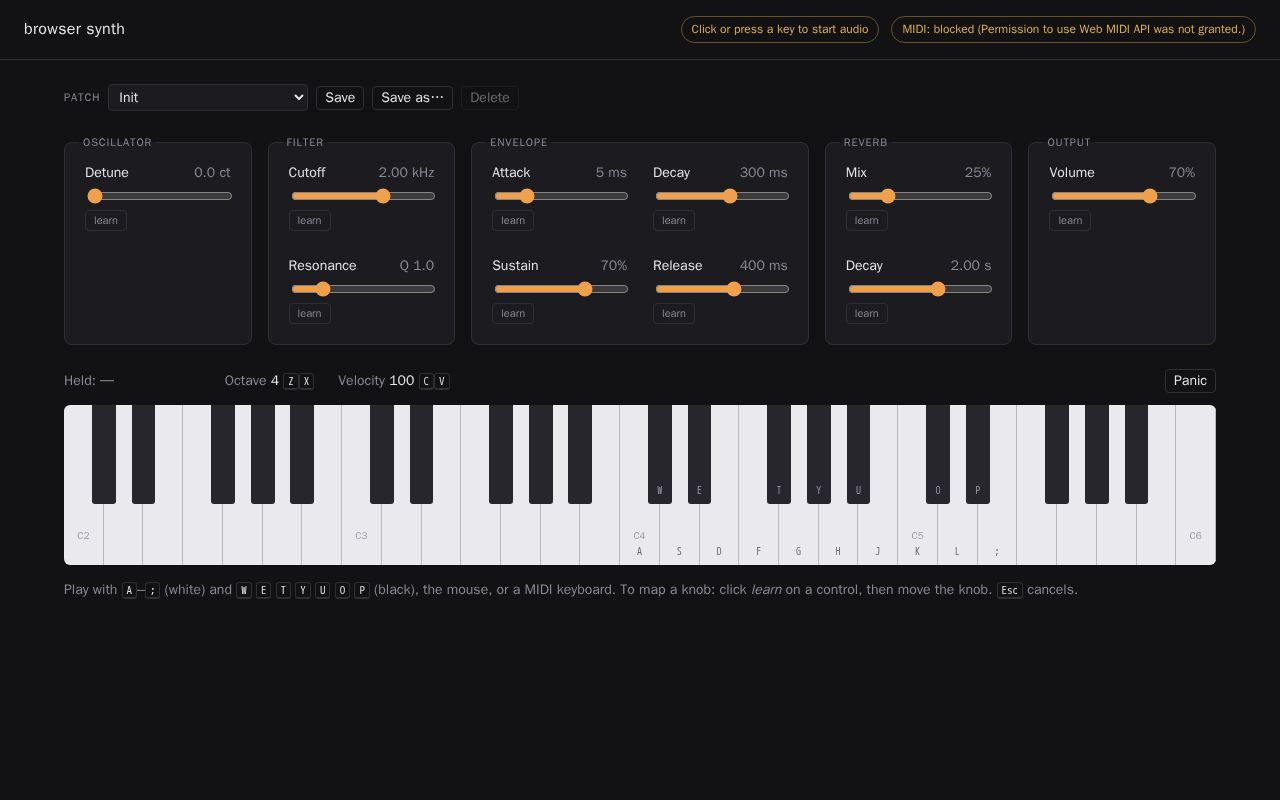Play the black piano key labeled P
Image resolution: width=1280 pixels, height=800 pixels.
pyautogui.click(x=978, y=454)
